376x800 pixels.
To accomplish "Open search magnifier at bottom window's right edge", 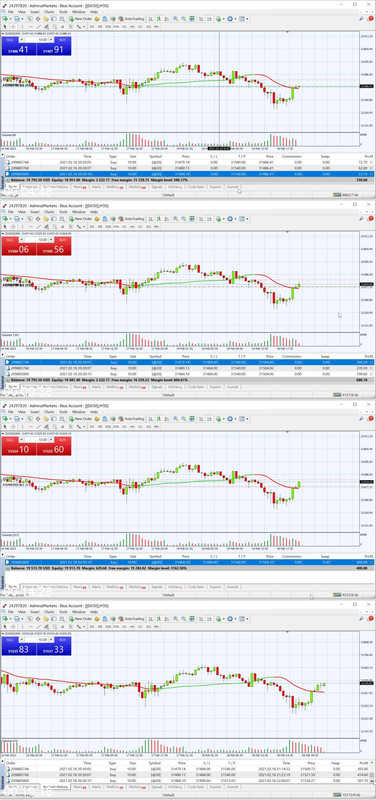I will click(x=361, y=618).
